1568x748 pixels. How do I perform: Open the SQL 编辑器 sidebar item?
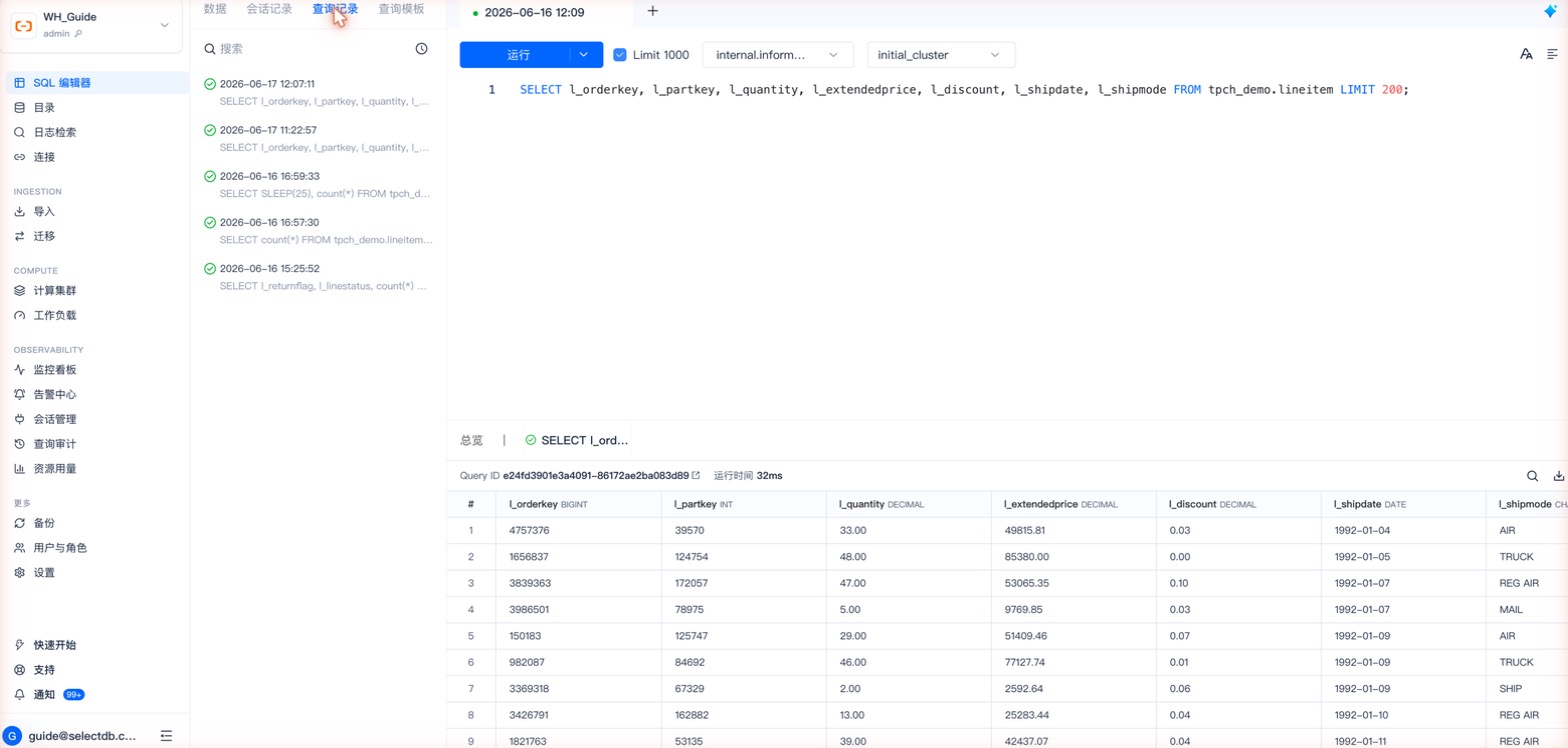95,83
